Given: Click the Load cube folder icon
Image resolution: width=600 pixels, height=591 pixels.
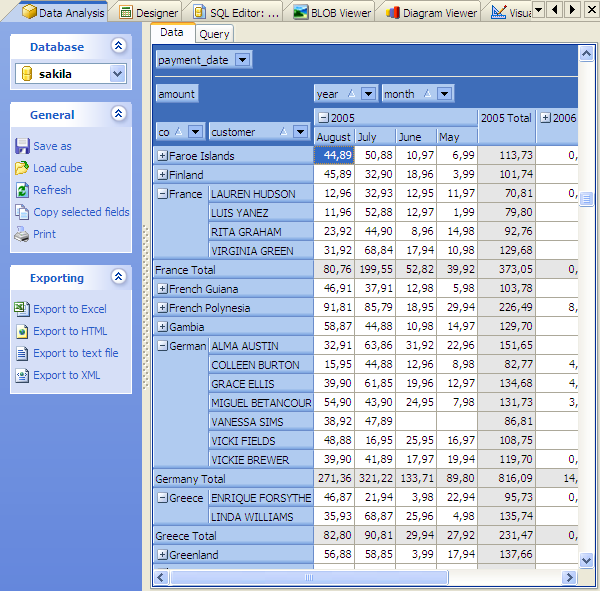Looking at the screenshot, I should (x=22, y=168).
